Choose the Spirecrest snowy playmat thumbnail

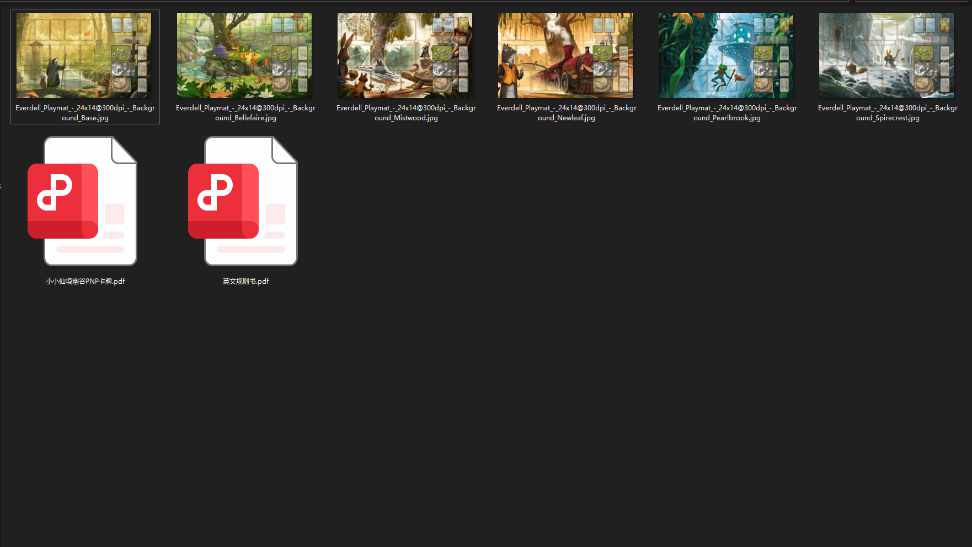point(886,55)
